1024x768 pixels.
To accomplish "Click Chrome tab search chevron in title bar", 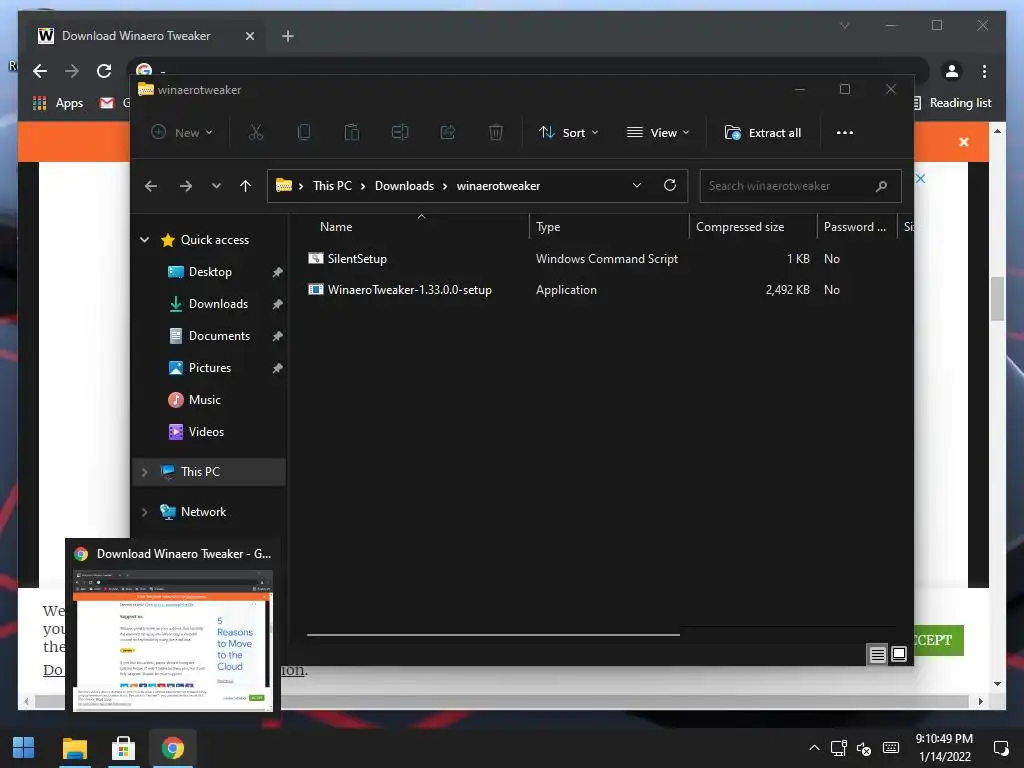I will pos(844,25).
